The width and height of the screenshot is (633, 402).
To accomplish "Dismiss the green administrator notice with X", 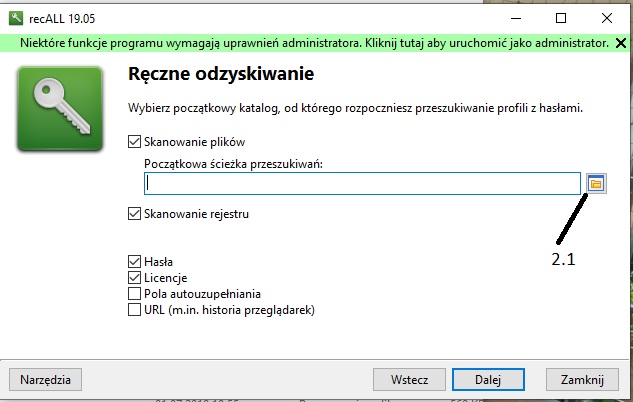I will coord(621,43).
